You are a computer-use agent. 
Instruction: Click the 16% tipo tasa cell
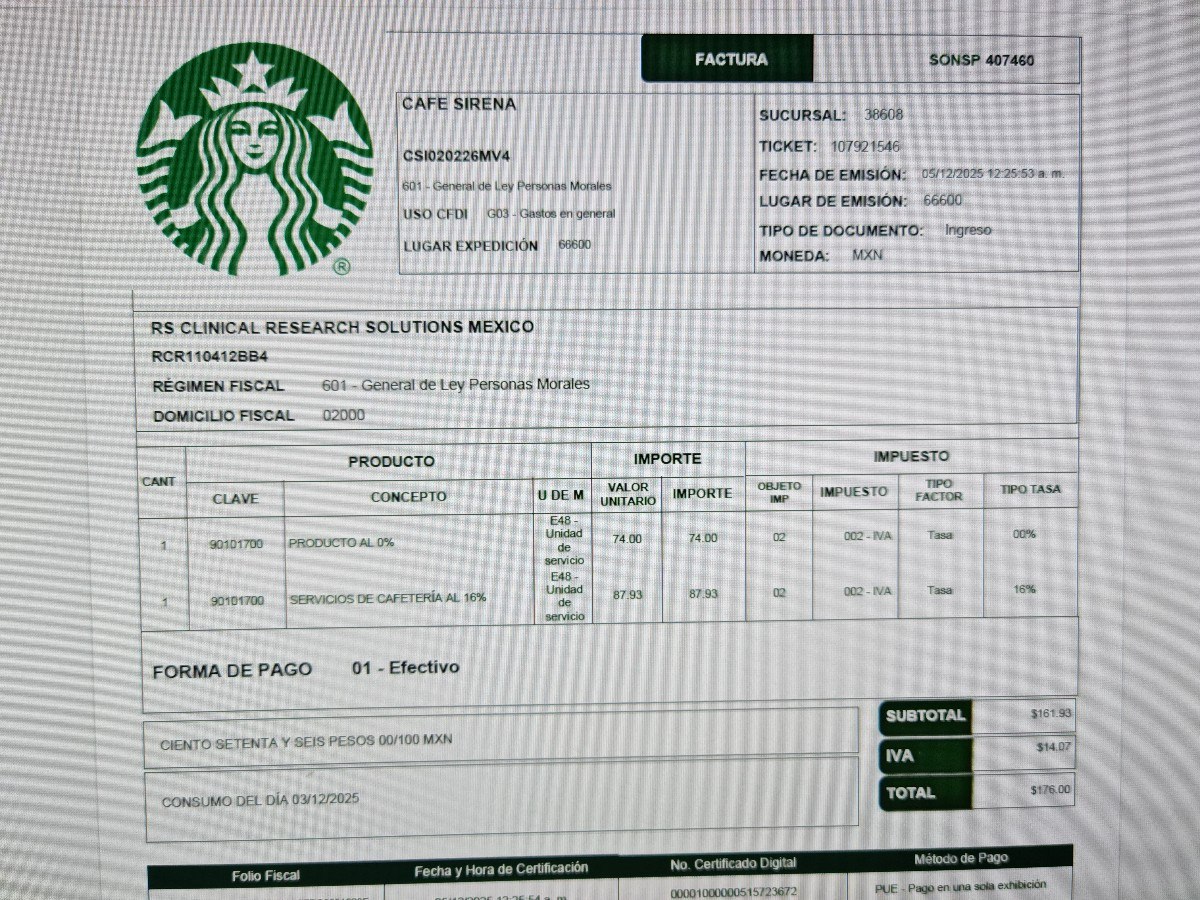pyautogui.click(x=1024, y=590)
